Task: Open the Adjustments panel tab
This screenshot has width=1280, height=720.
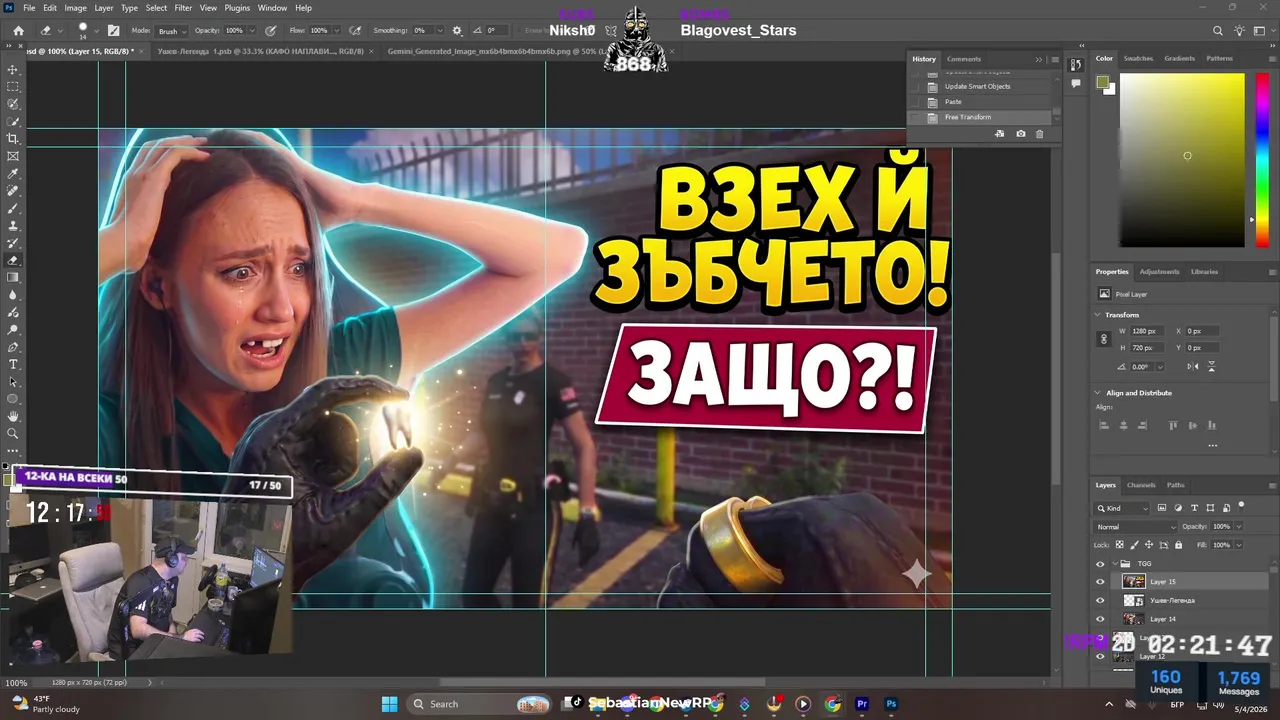Action: click(x=1159, y=271)
